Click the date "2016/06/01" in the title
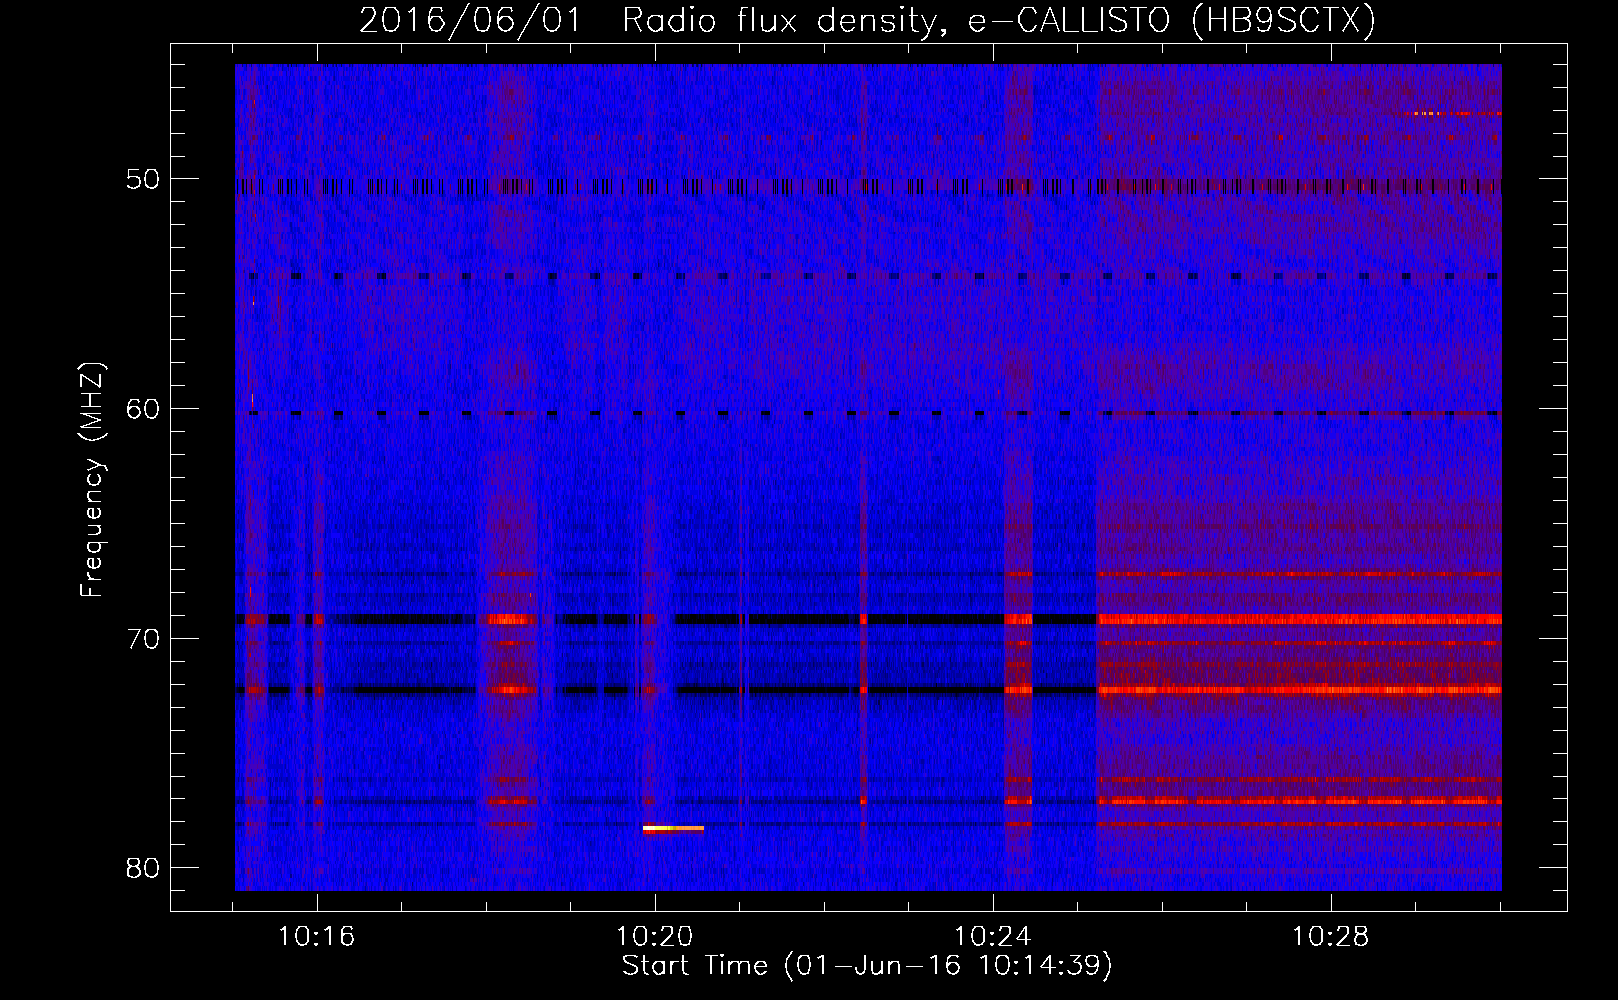 (x=470, y=20)
